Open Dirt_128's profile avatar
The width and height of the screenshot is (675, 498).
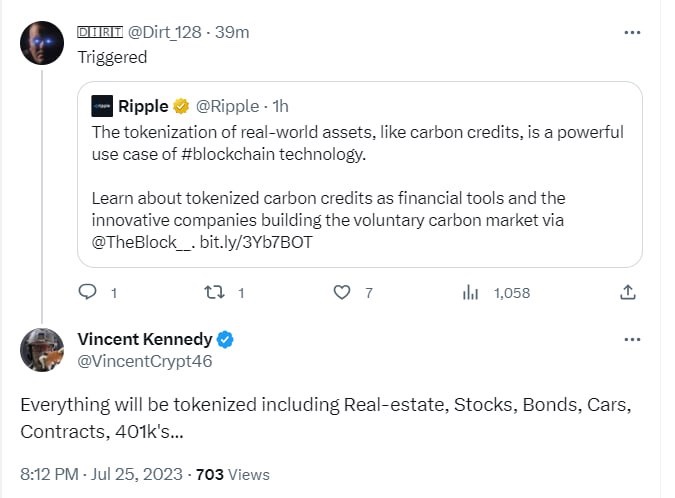[x=42, y=43]
